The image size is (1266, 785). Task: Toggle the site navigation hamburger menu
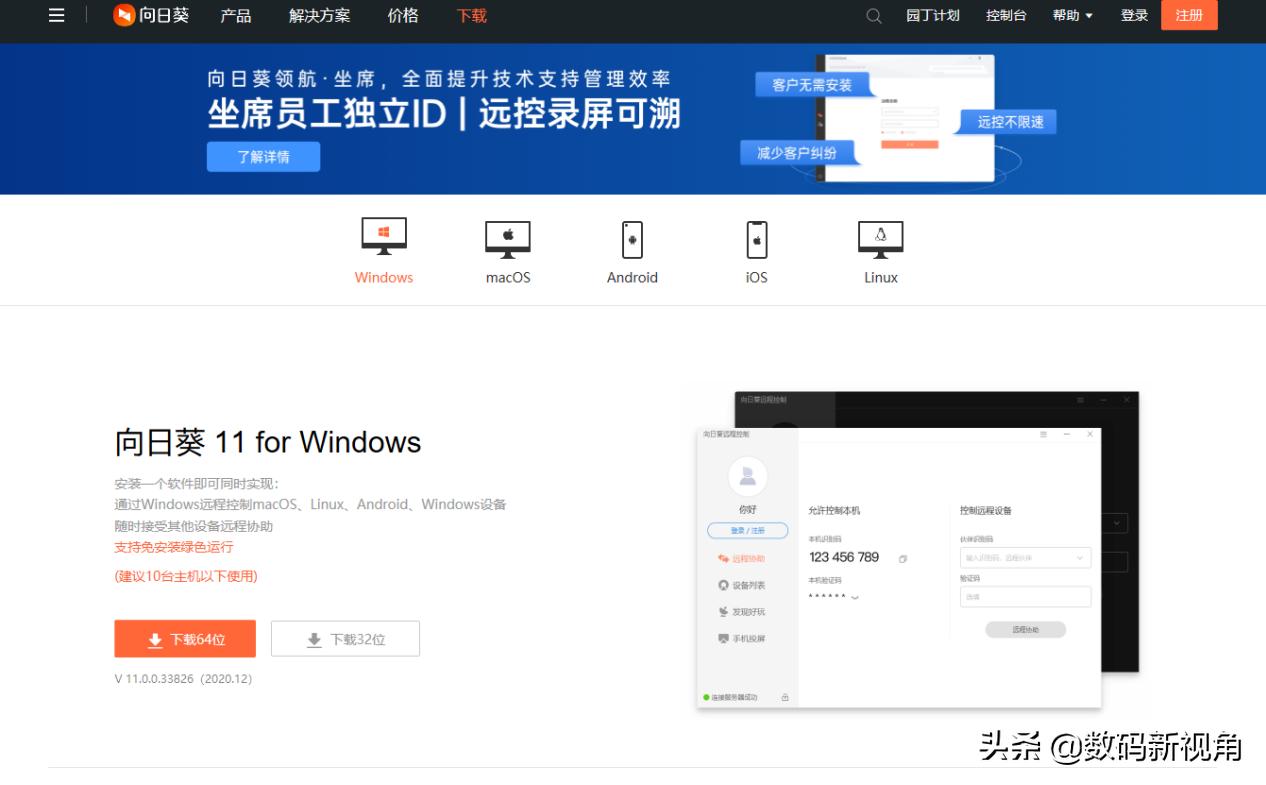[57, 16]
